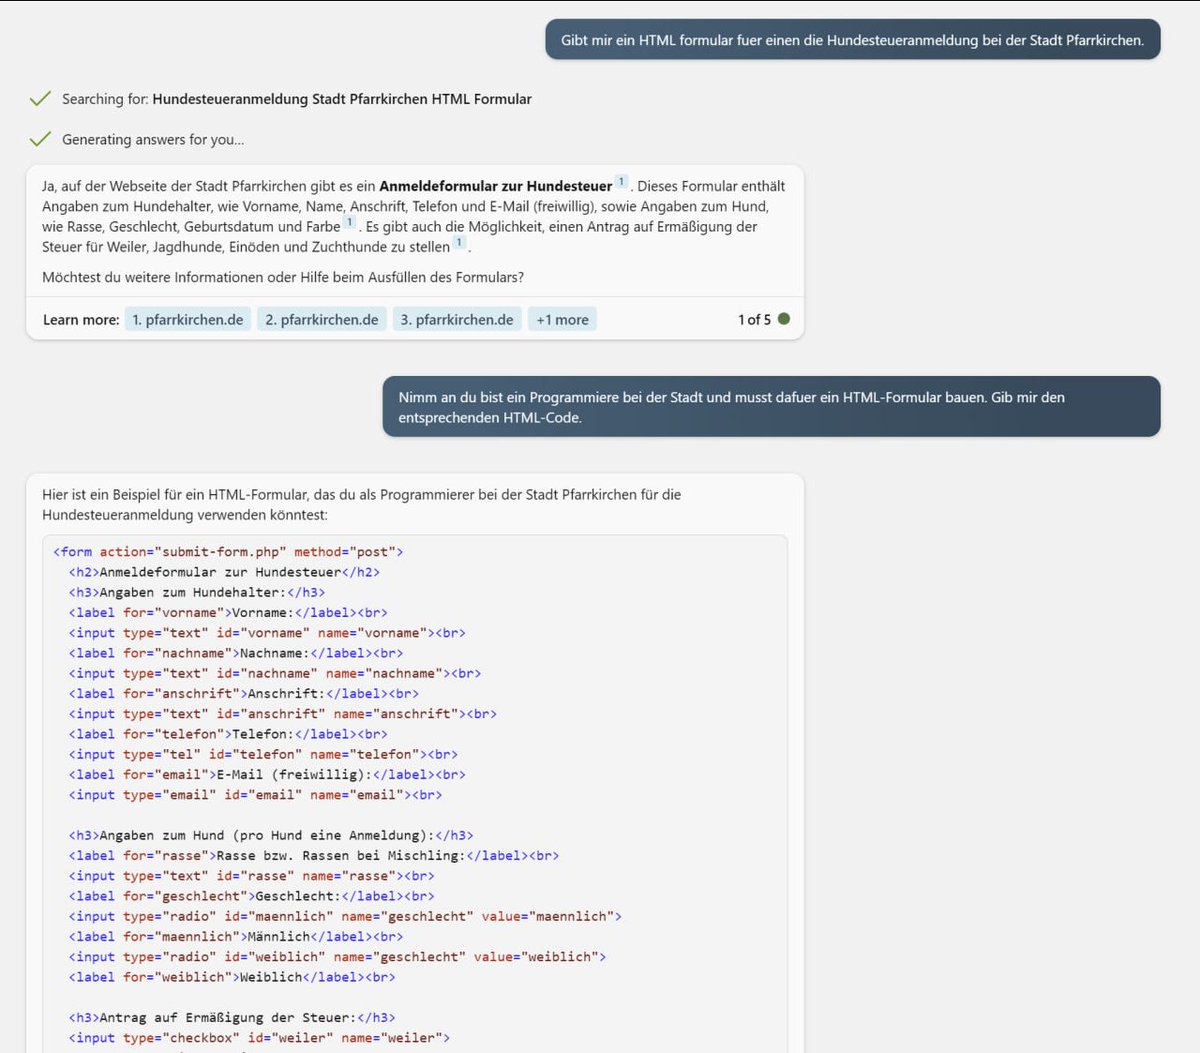Click the label for nachname code line
Screen dimensions: 1200x1053
click(x=236, y=653)
